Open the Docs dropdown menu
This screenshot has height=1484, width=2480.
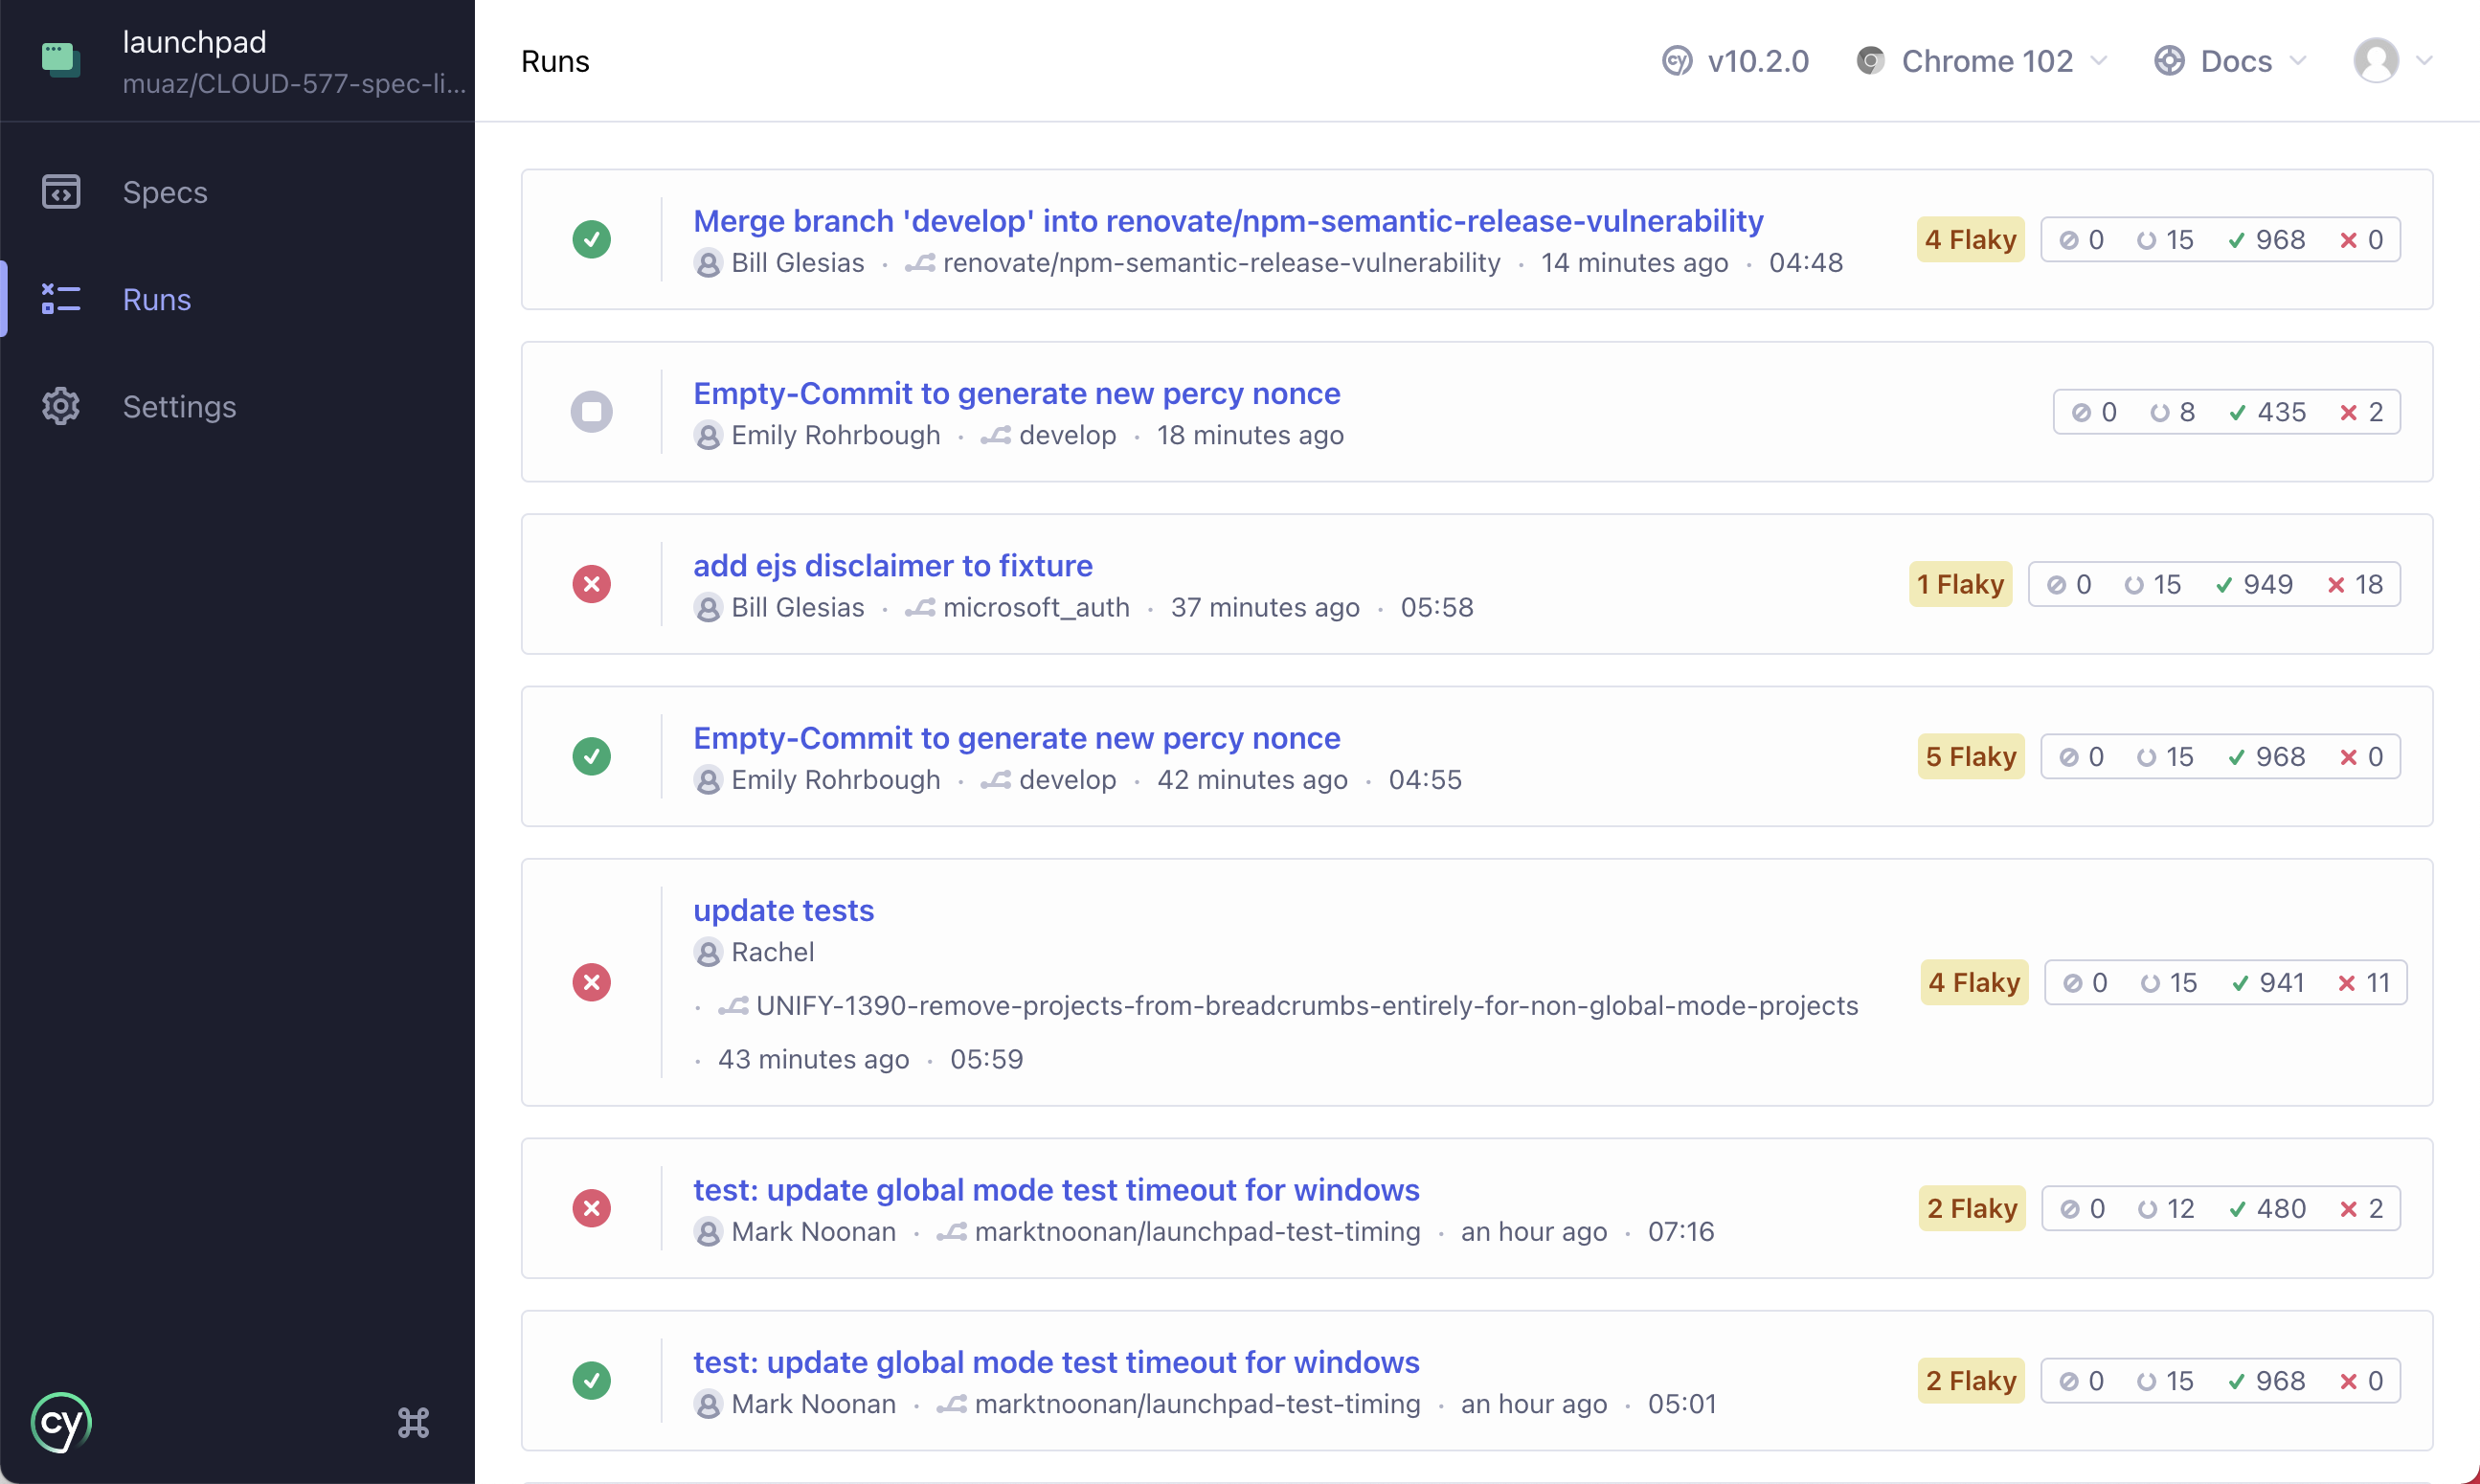[2231, 61]
